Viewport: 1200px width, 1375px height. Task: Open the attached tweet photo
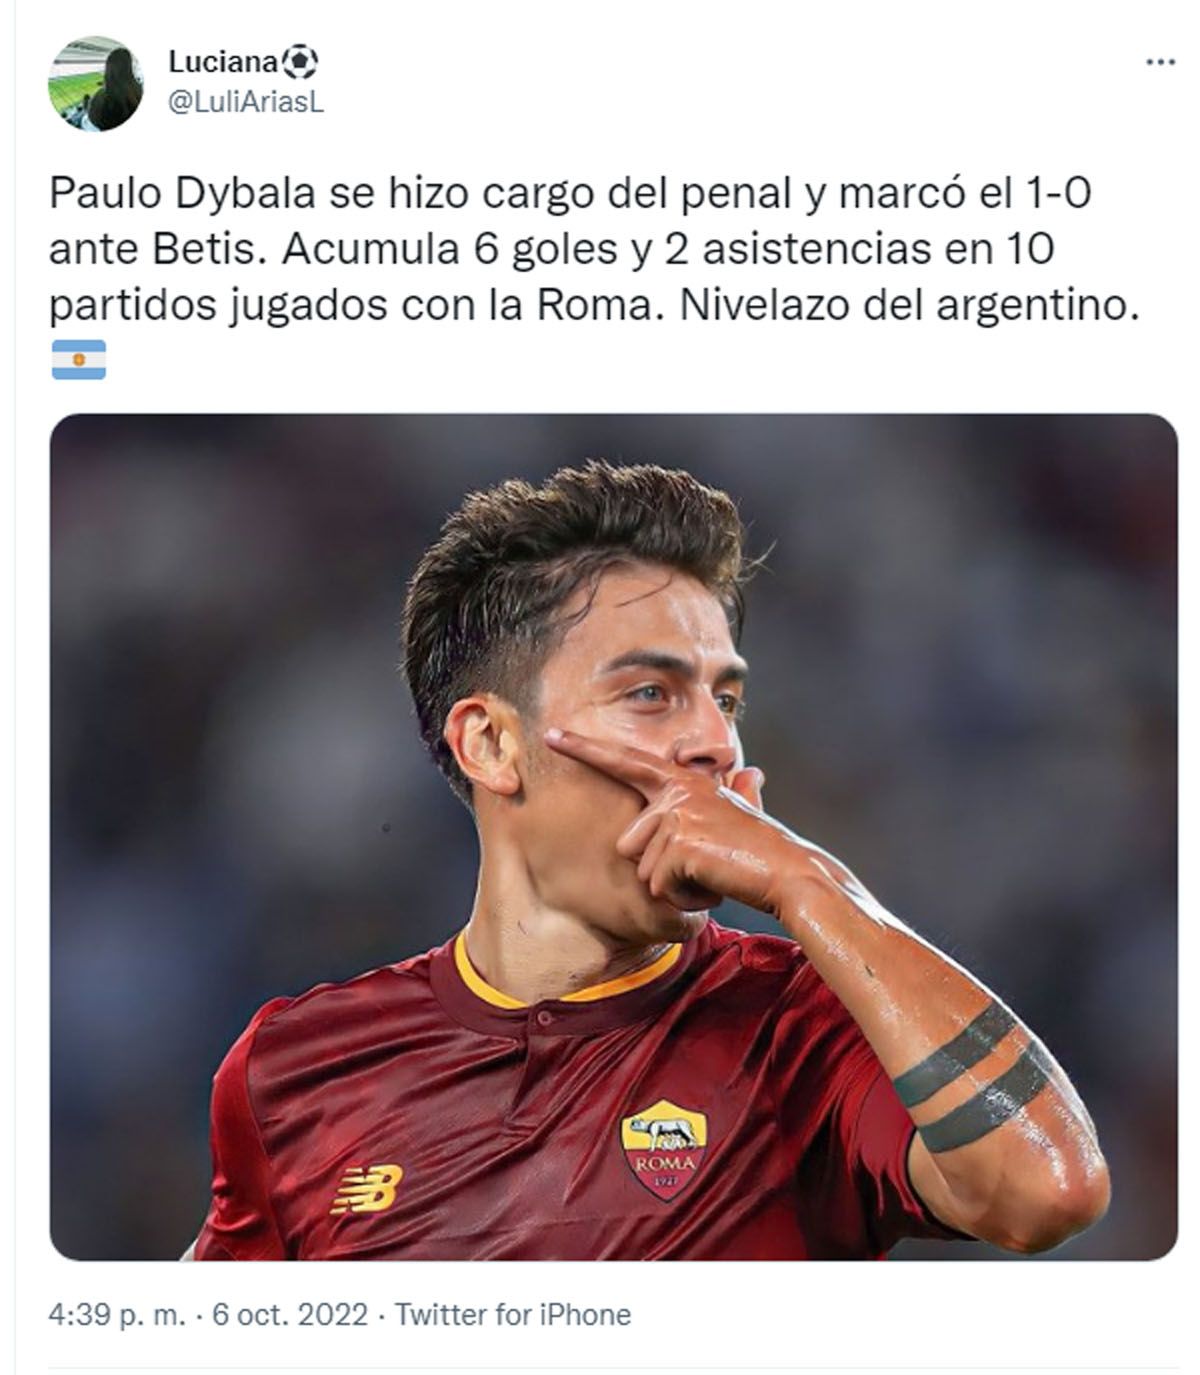tap(613, 837)
